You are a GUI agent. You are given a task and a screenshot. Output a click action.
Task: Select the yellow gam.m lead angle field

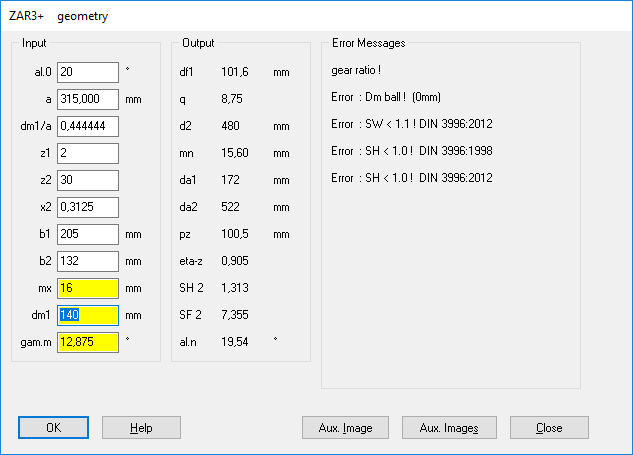tap(88, 342)
